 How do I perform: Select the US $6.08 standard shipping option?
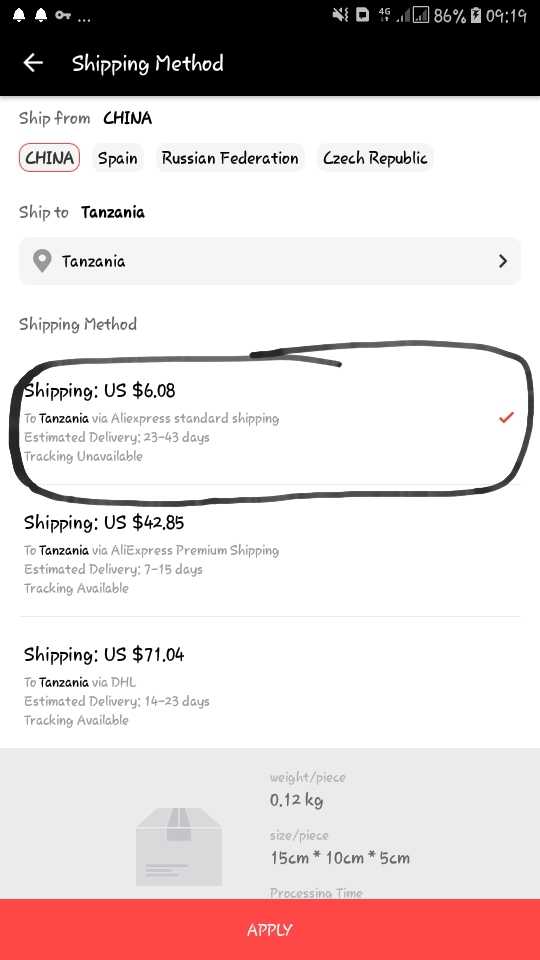pyautogui.click(x=269, y=422)
